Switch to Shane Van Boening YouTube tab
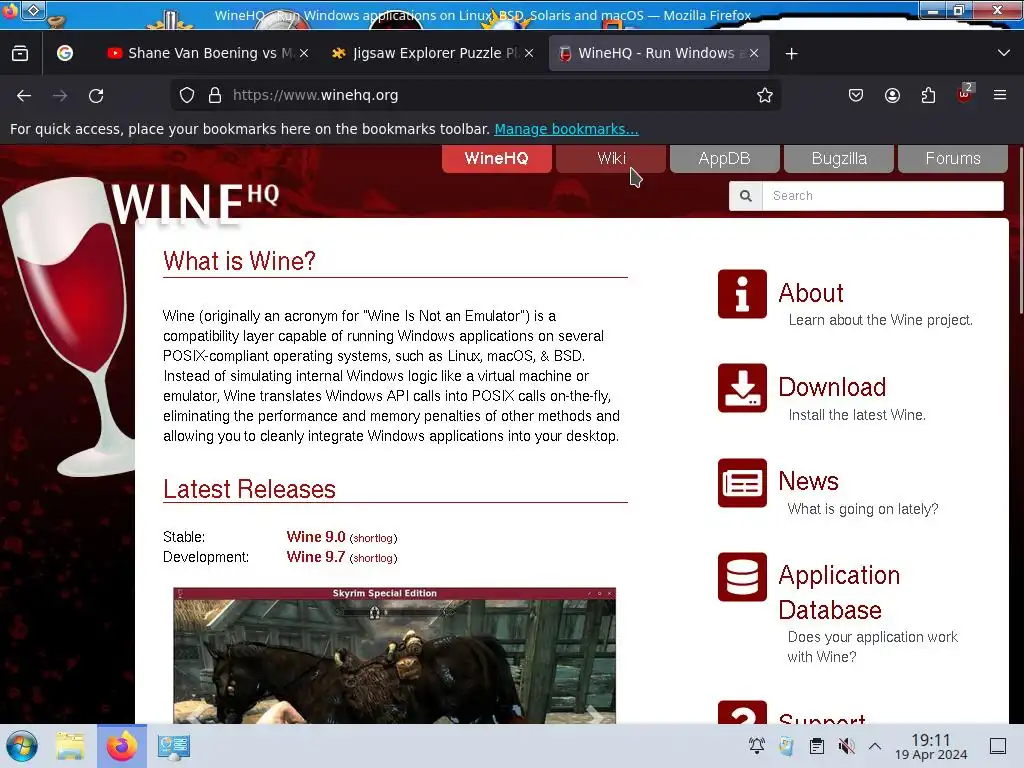This screenshot has height=768, width=1024. point(208,54)
